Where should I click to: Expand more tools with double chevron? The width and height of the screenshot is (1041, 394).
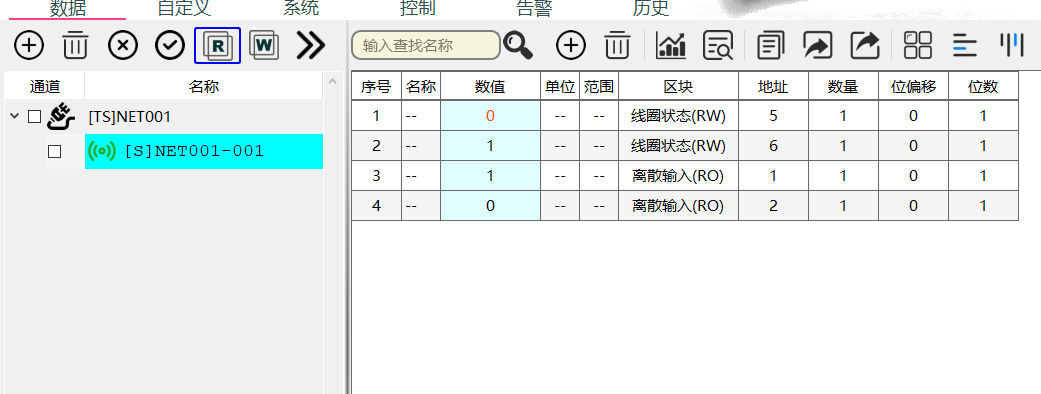tap(311, 45)
